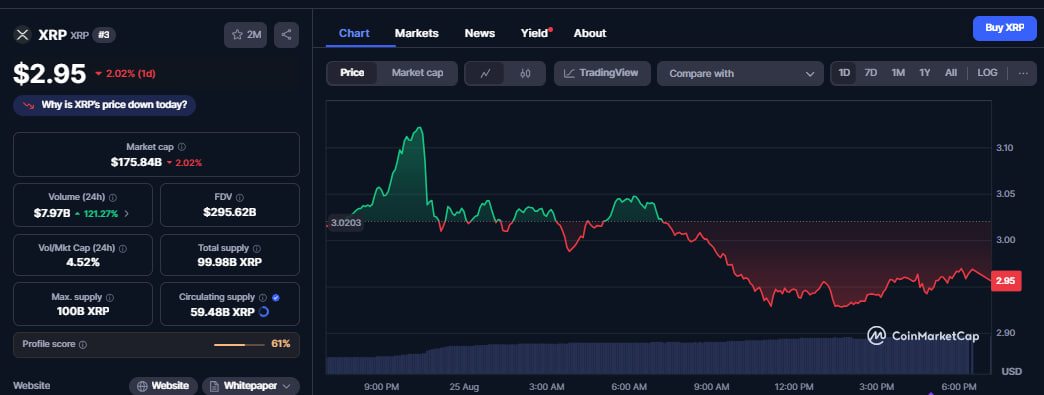This screenshot has height=395, width=1044.
Task: Click Circulating supply info icon
Action: [262, 298]
